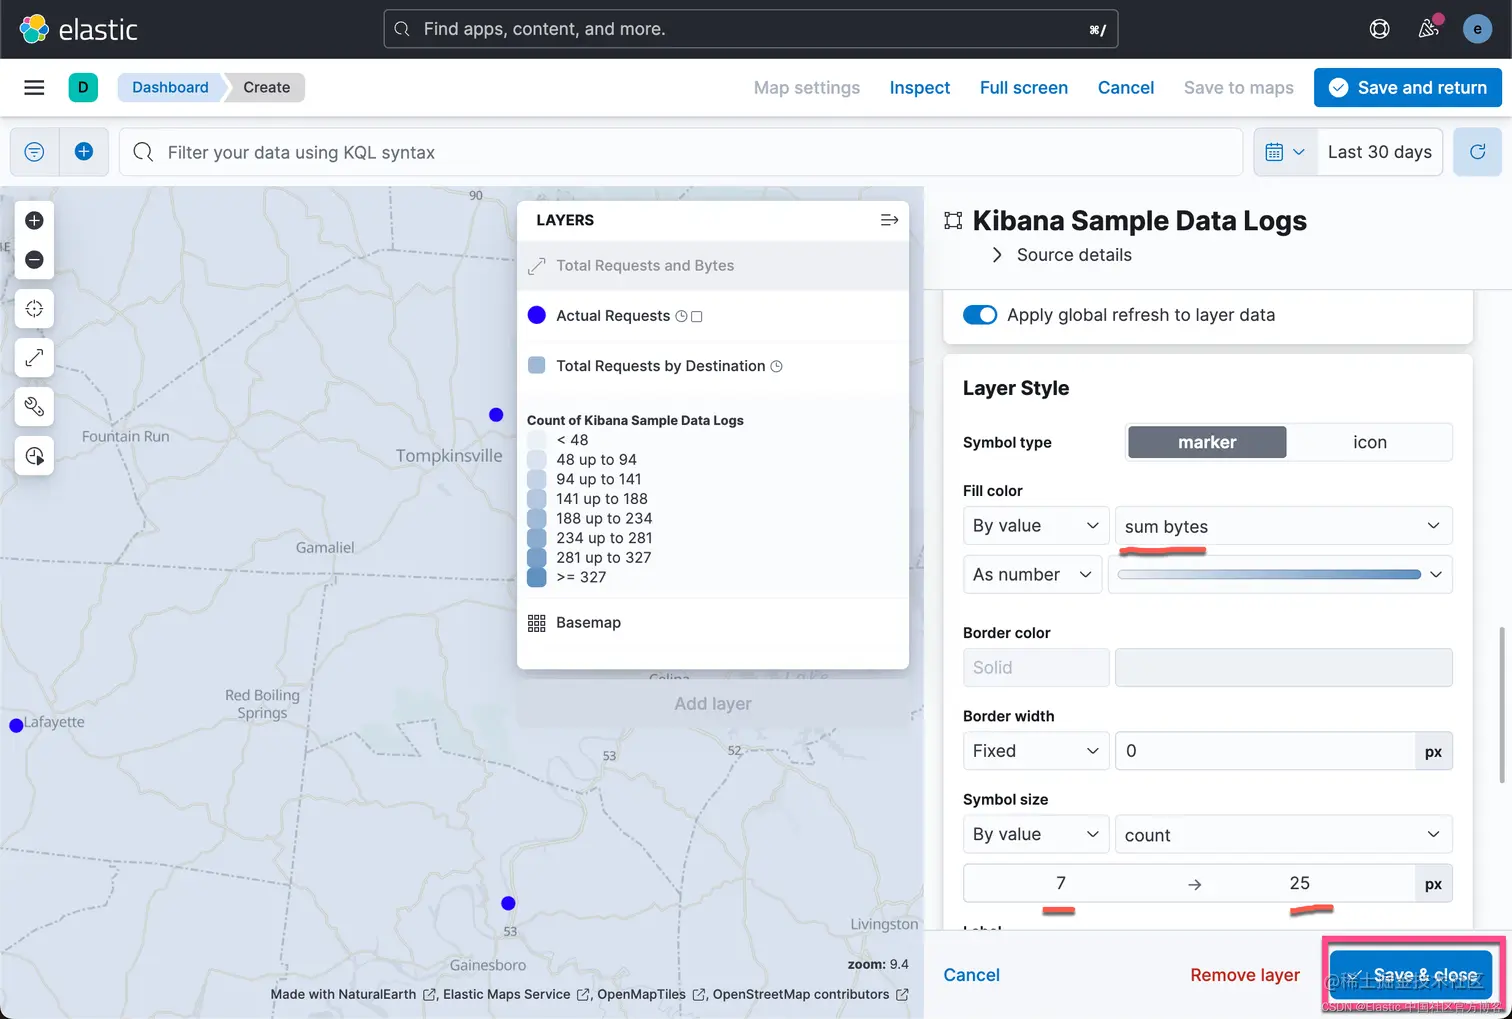Click Save & close
Screen dimensions: 1512x1019
[x=1411, y=975]
